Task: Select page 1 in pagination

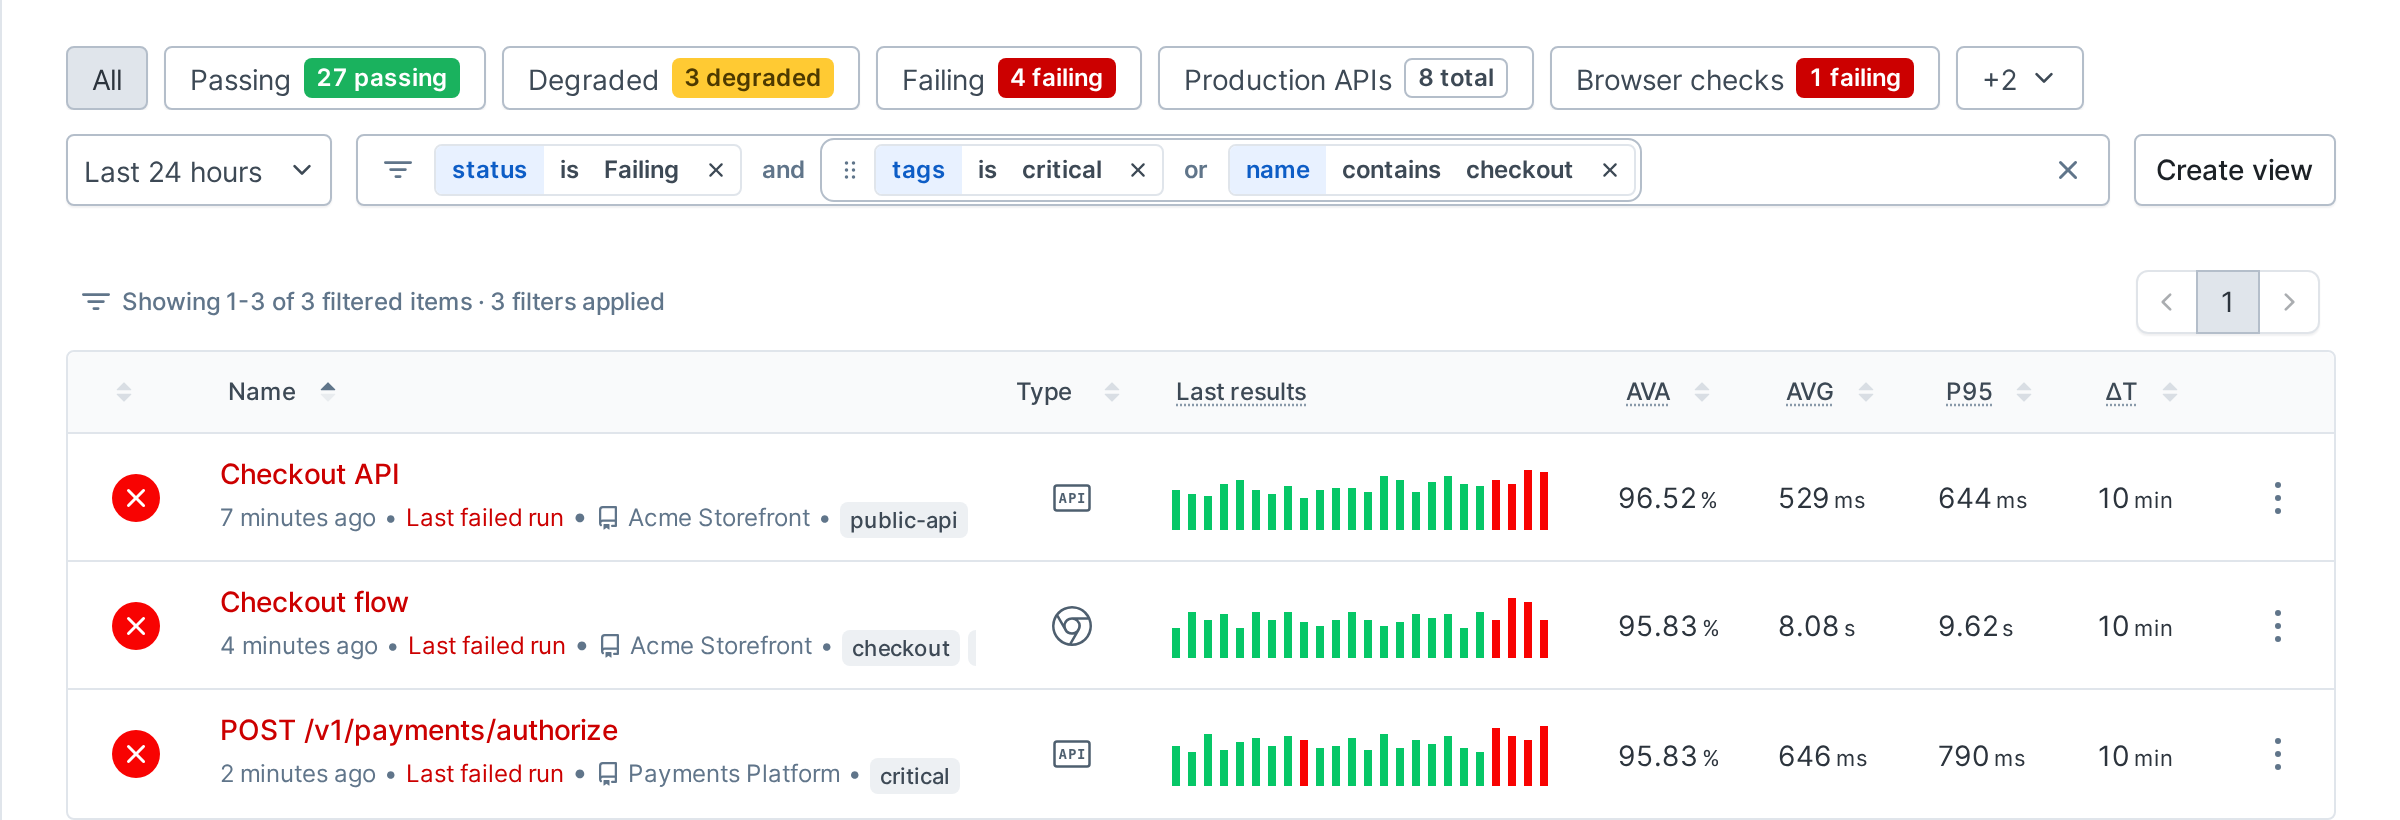Action: pos(2227,302)
